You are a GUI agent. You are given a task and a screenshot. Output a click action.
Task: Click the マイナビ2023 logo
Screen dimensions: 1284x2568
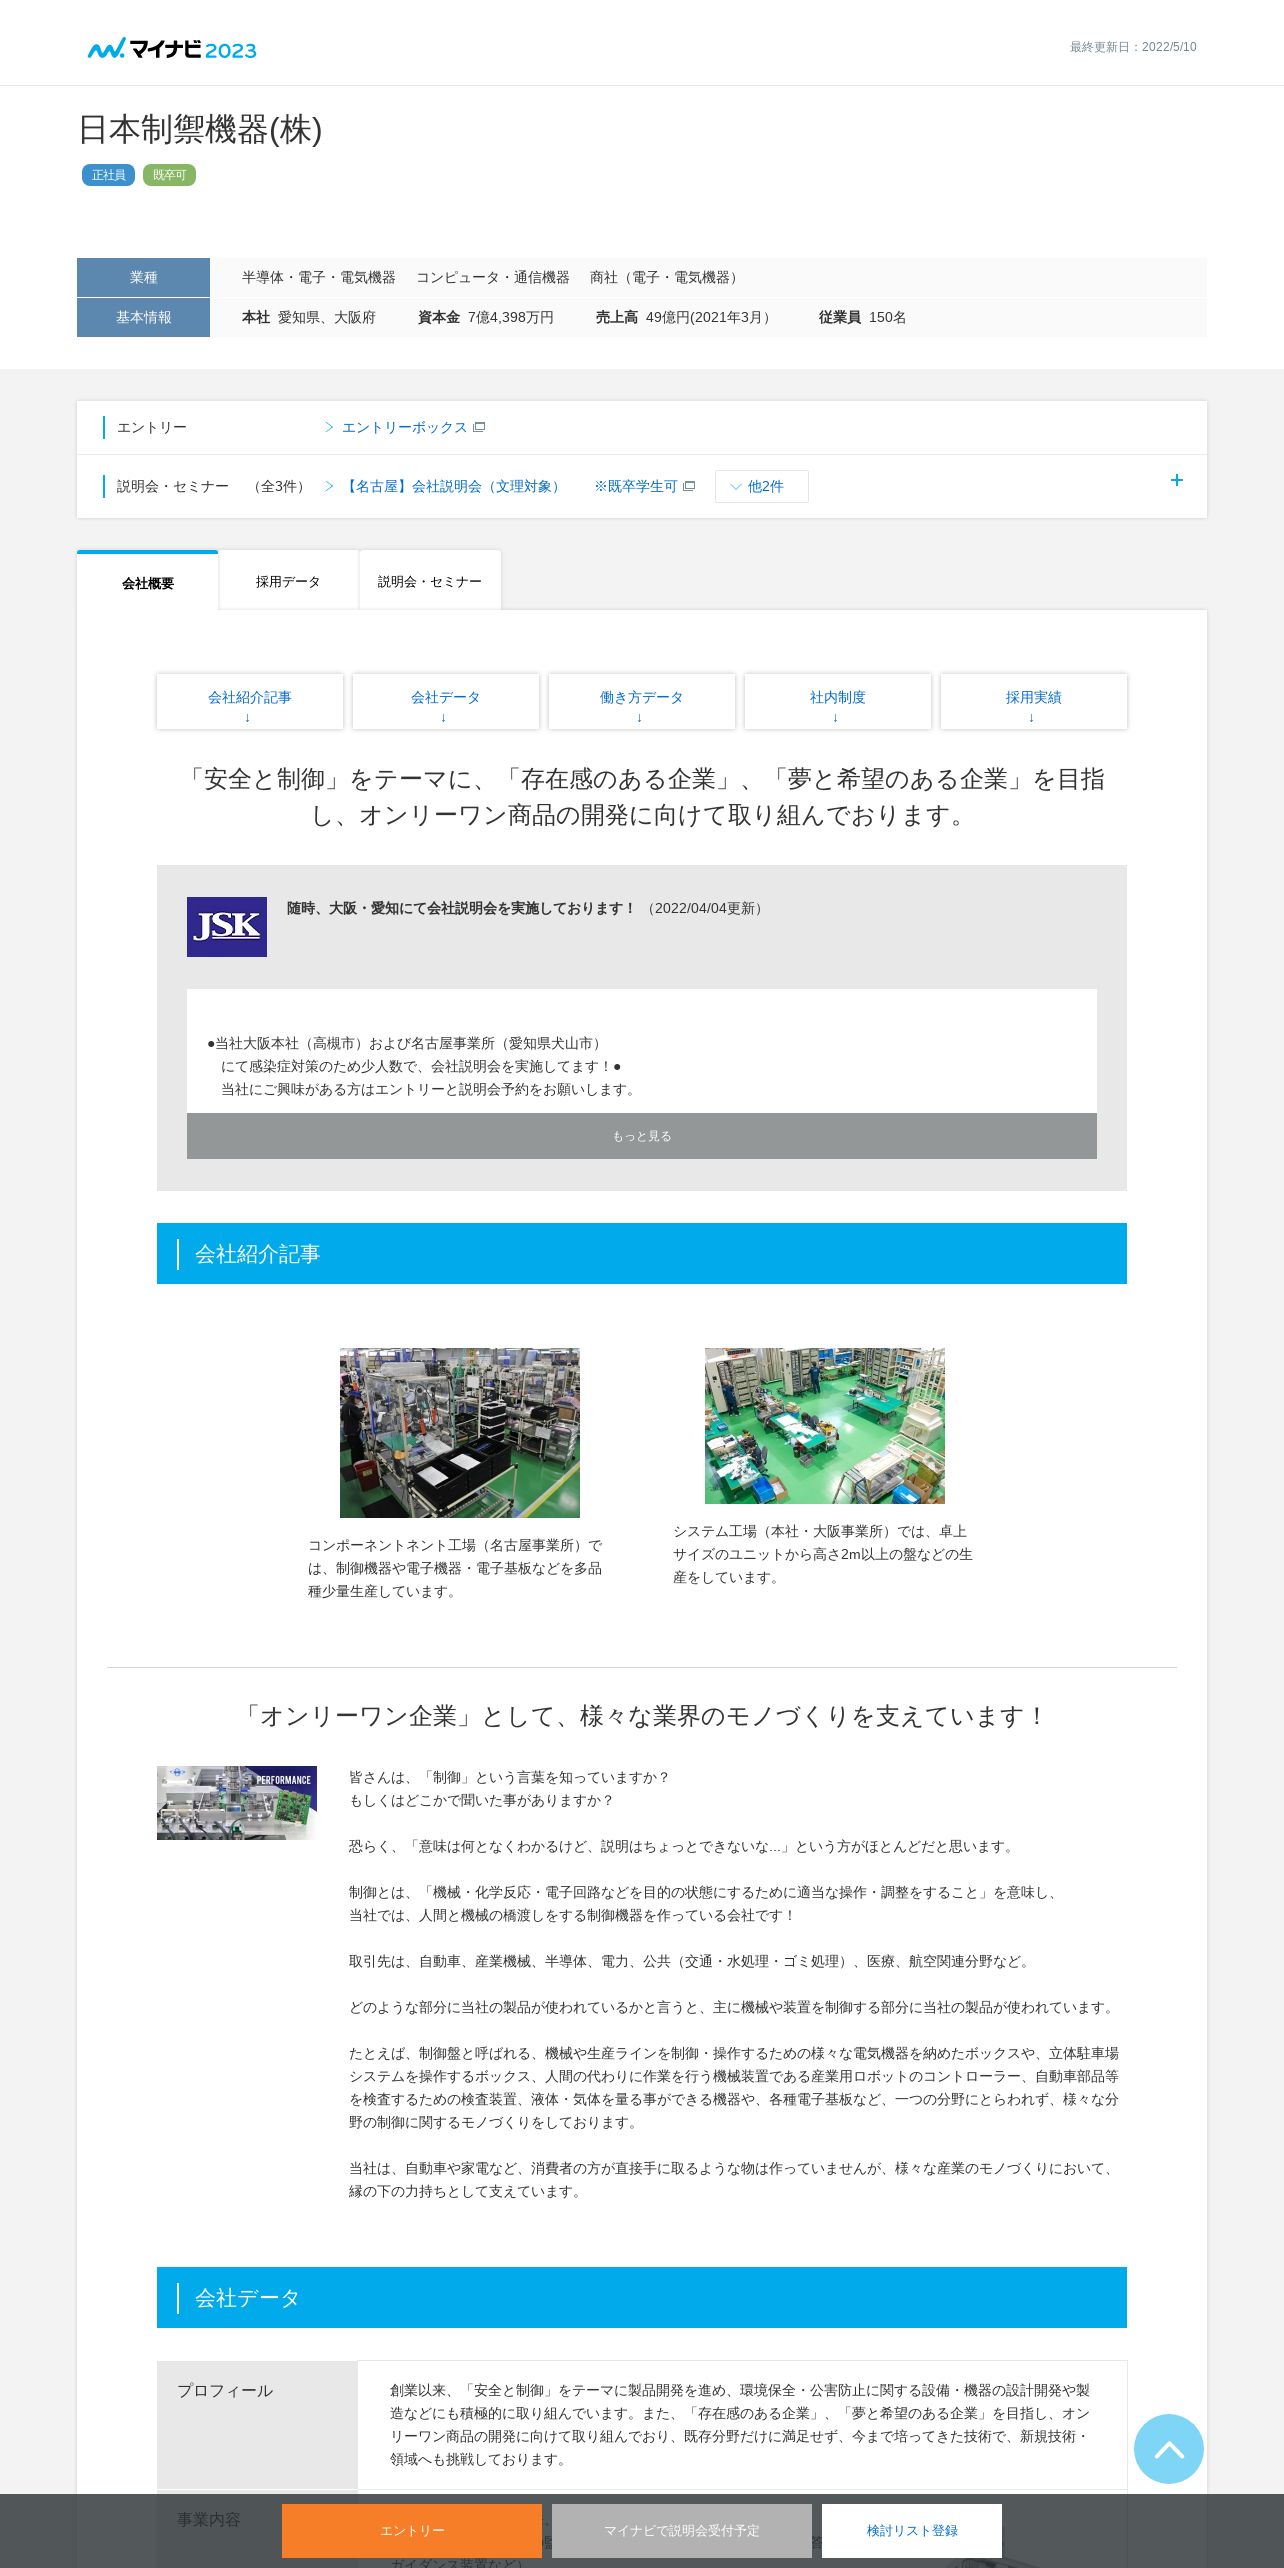tap(172, 49)
